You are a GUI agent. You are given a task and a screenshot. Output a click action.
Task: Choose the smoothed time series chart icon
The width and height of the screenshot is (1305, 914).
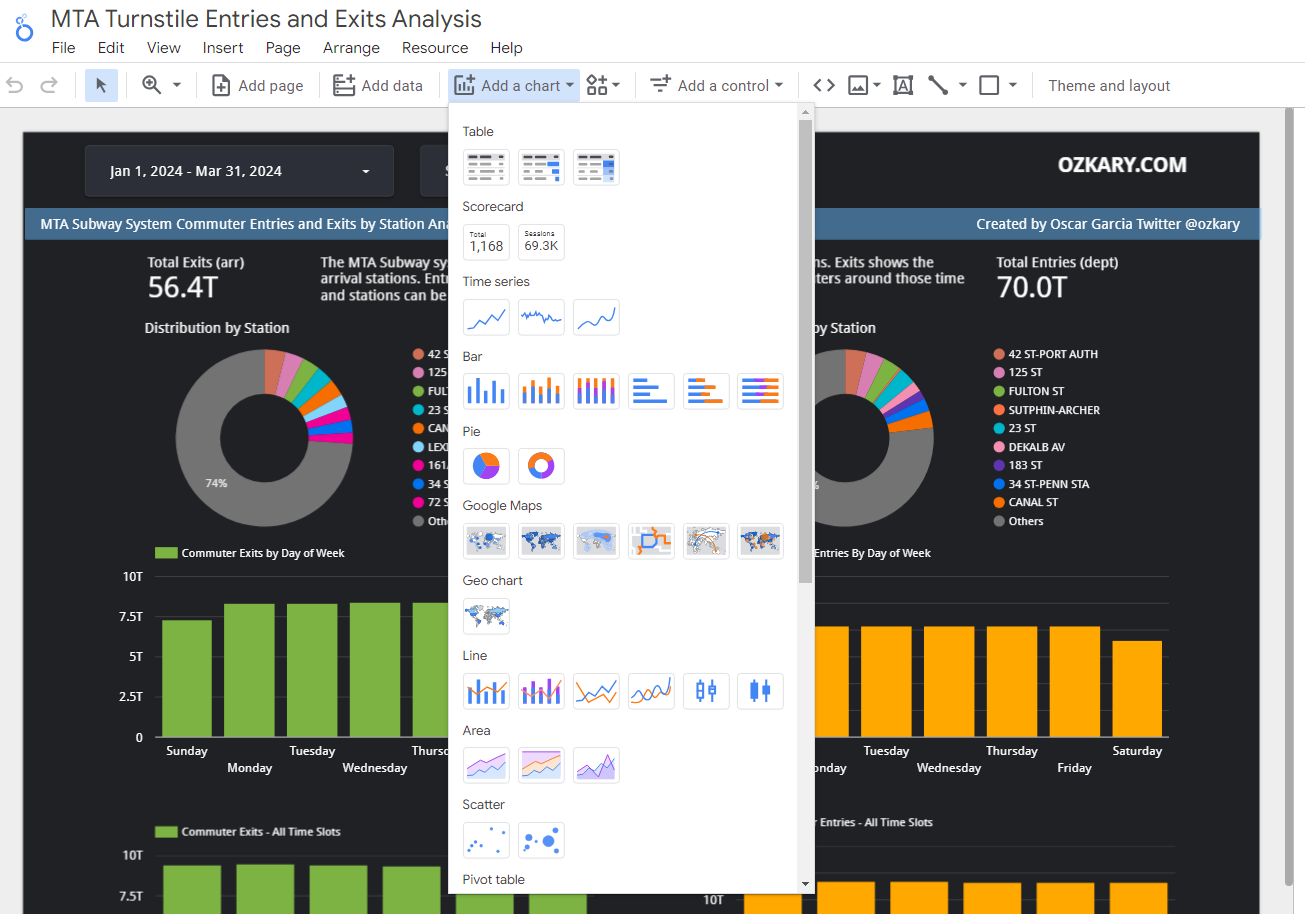pyautogui.click(x=596, y=317)
